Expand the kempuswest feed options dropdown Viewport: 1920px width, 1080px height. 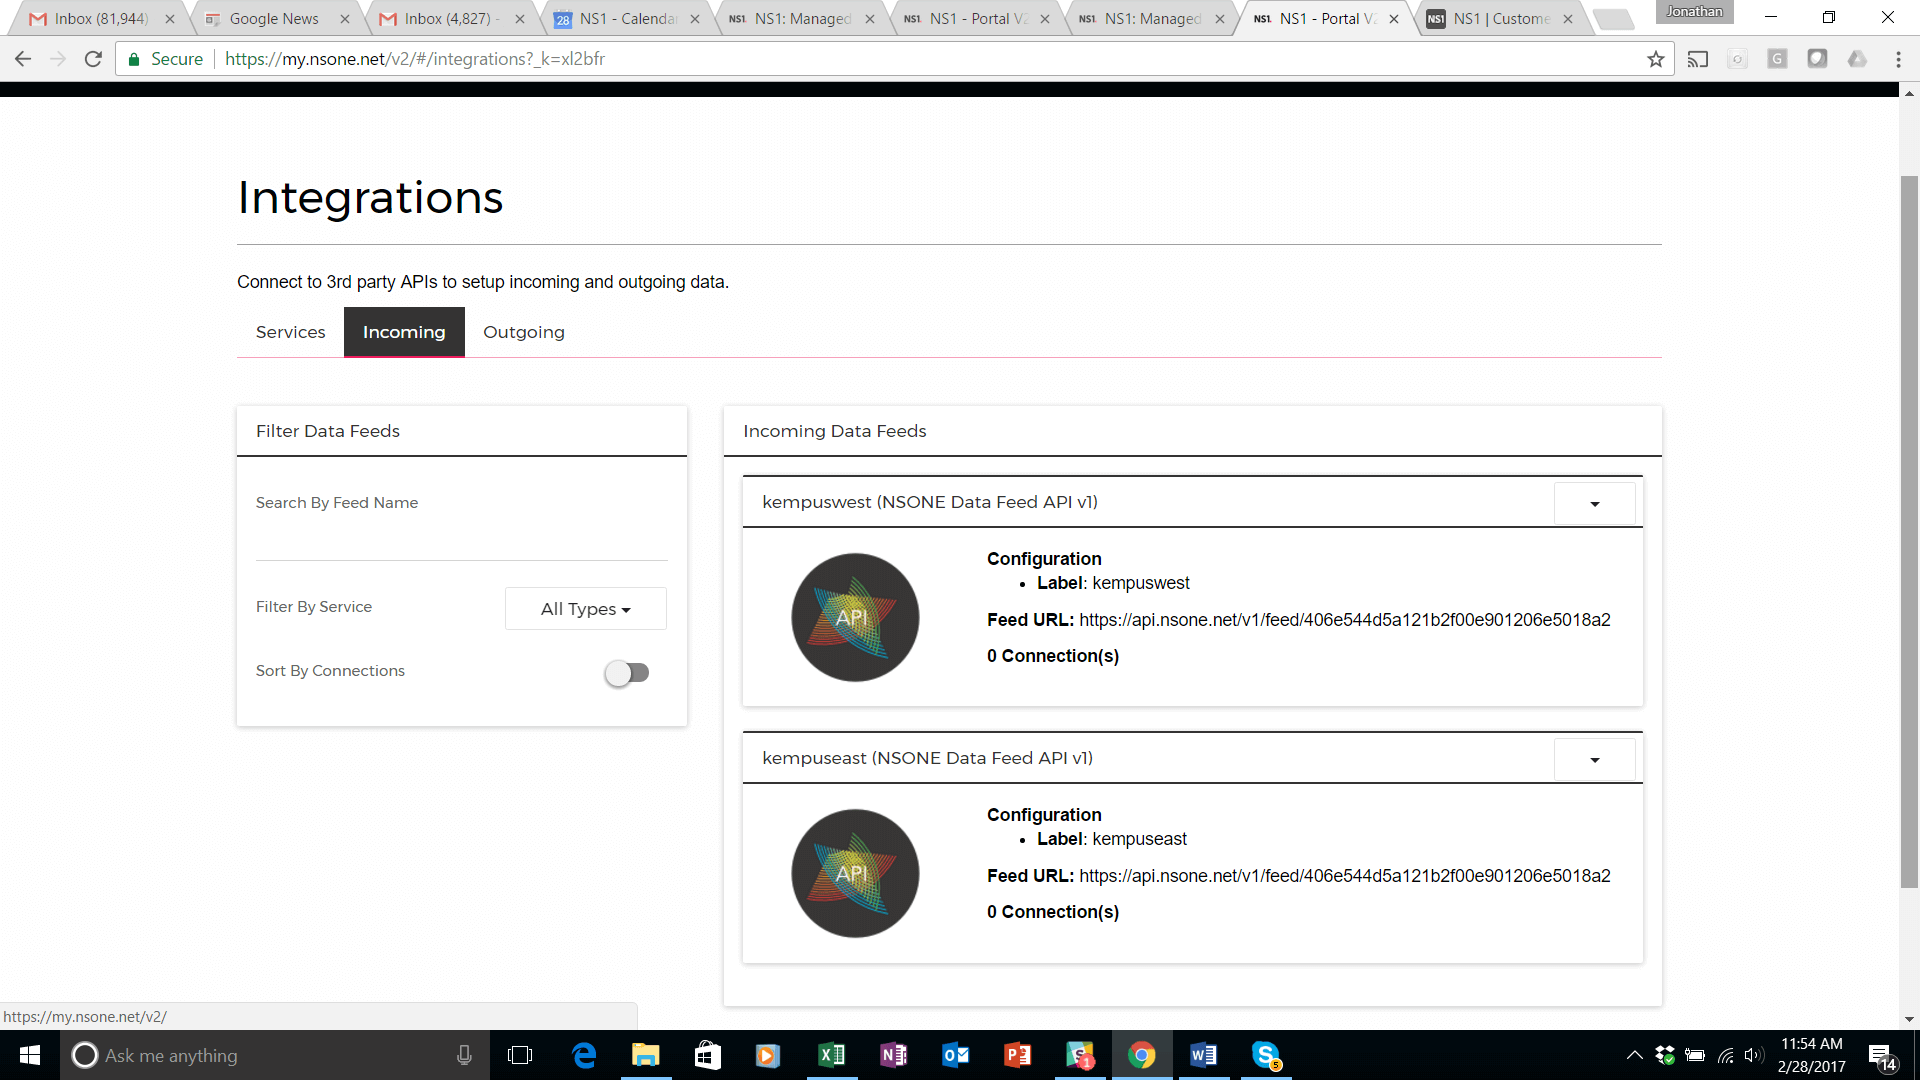click(1594, 503)
